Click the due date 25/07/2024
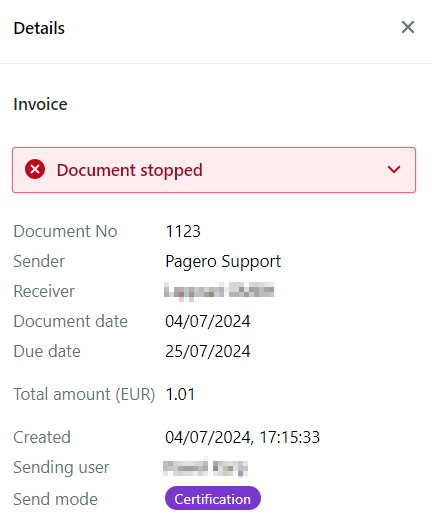This screenshot has height=527, width=432. pos(207,352)
